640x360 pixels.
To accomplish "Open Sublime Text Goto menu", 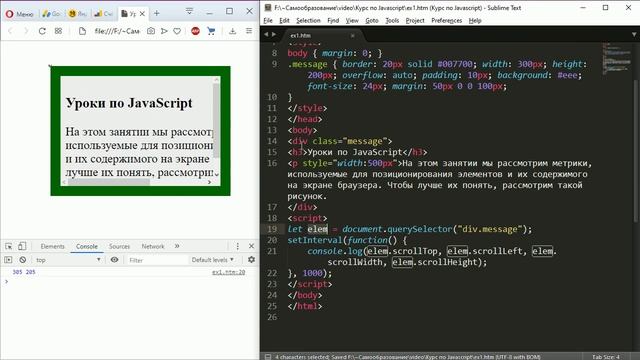I will point(371,20).
